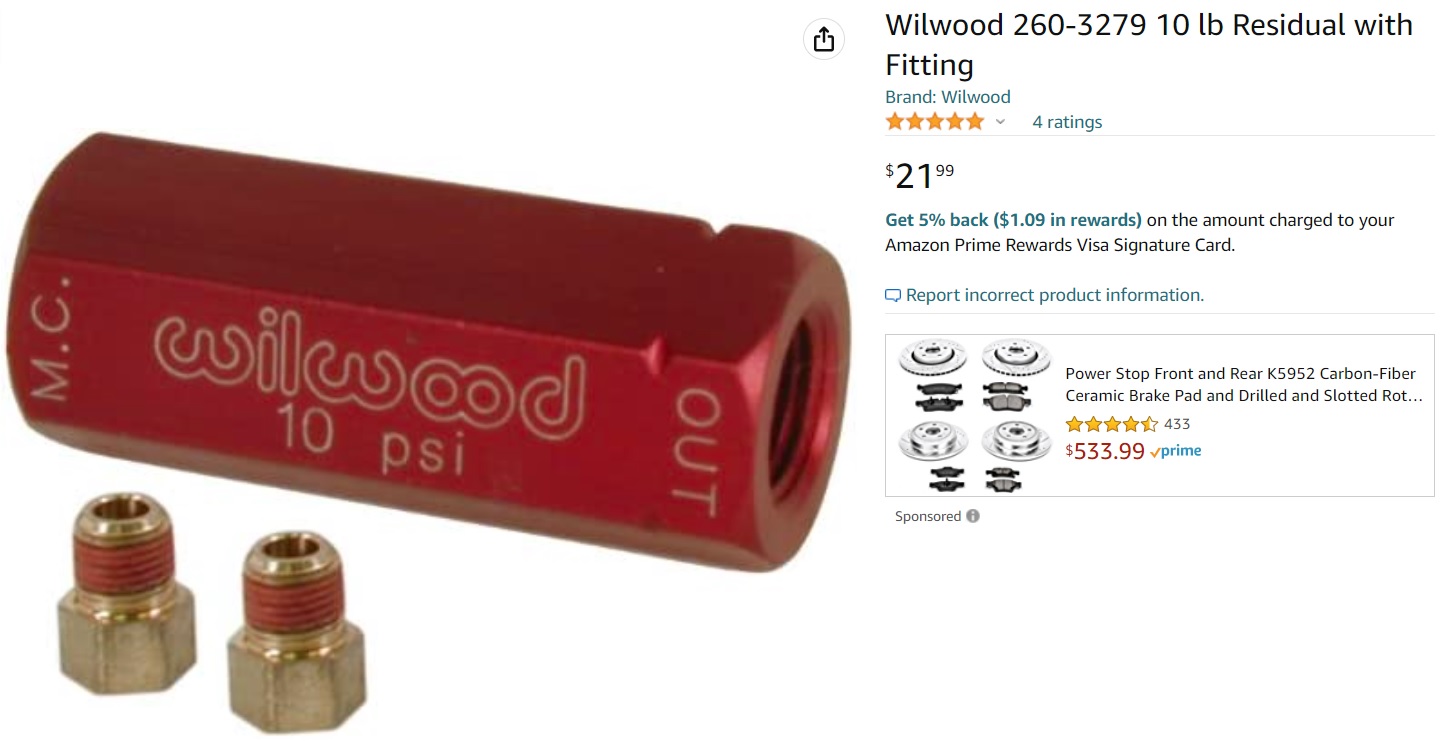Click the speech bubble report icon
The image size is (1450, 744).
[893, 295]
